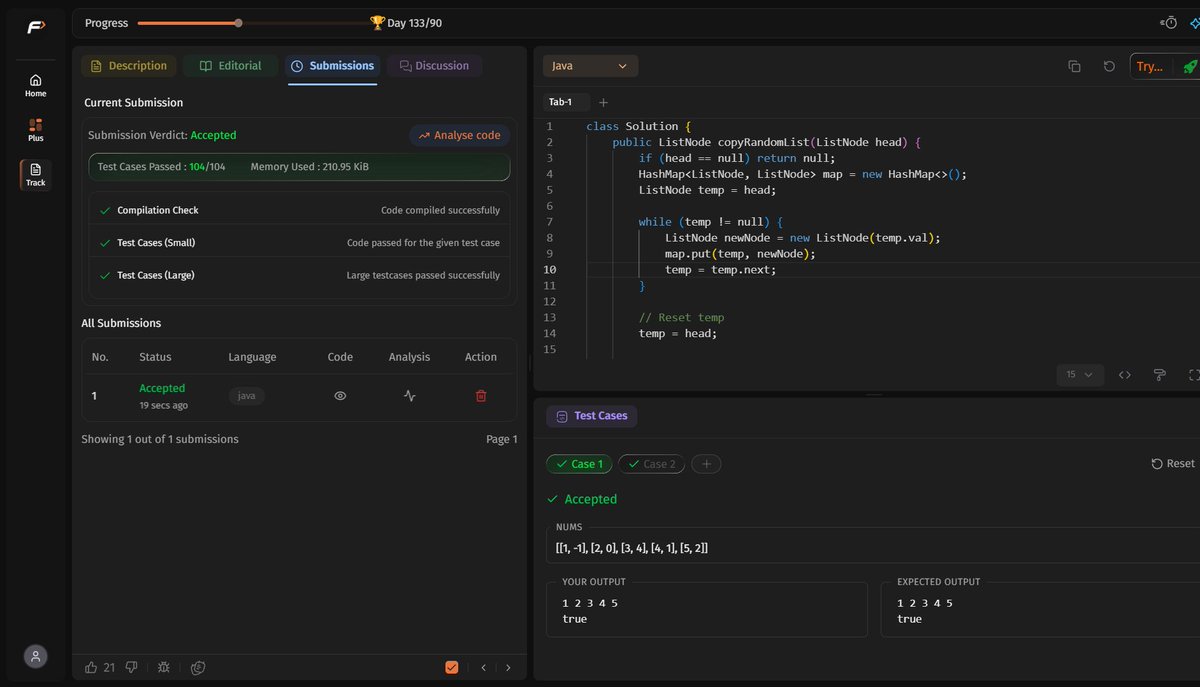1200x687 pixels.
Task: Select test Case 2
Action: (651, 464)
